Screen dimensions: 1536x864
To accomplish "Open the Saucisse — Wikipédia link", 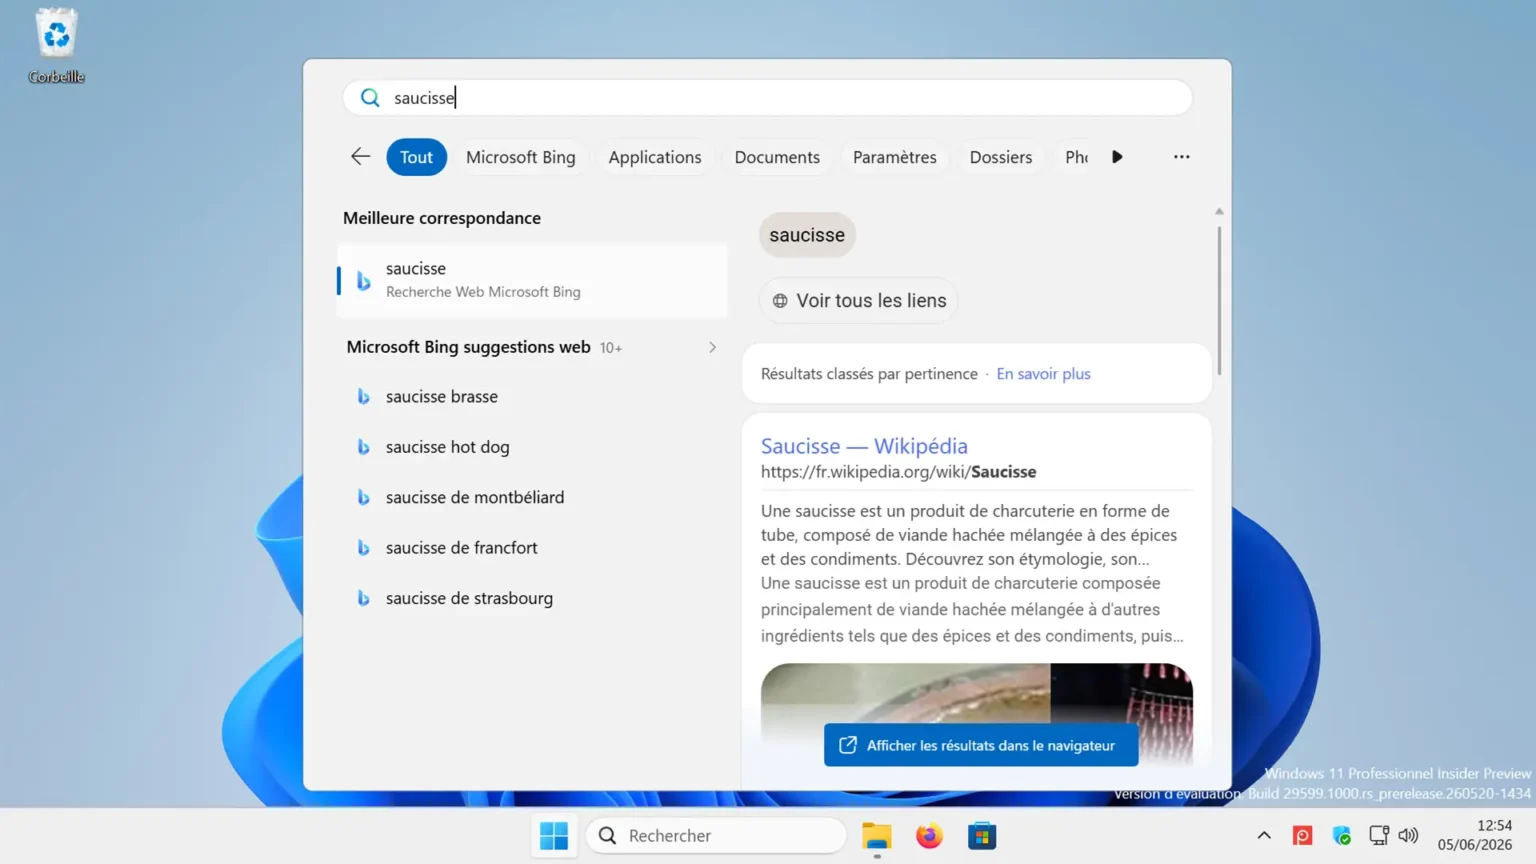I will pos(864,446).
